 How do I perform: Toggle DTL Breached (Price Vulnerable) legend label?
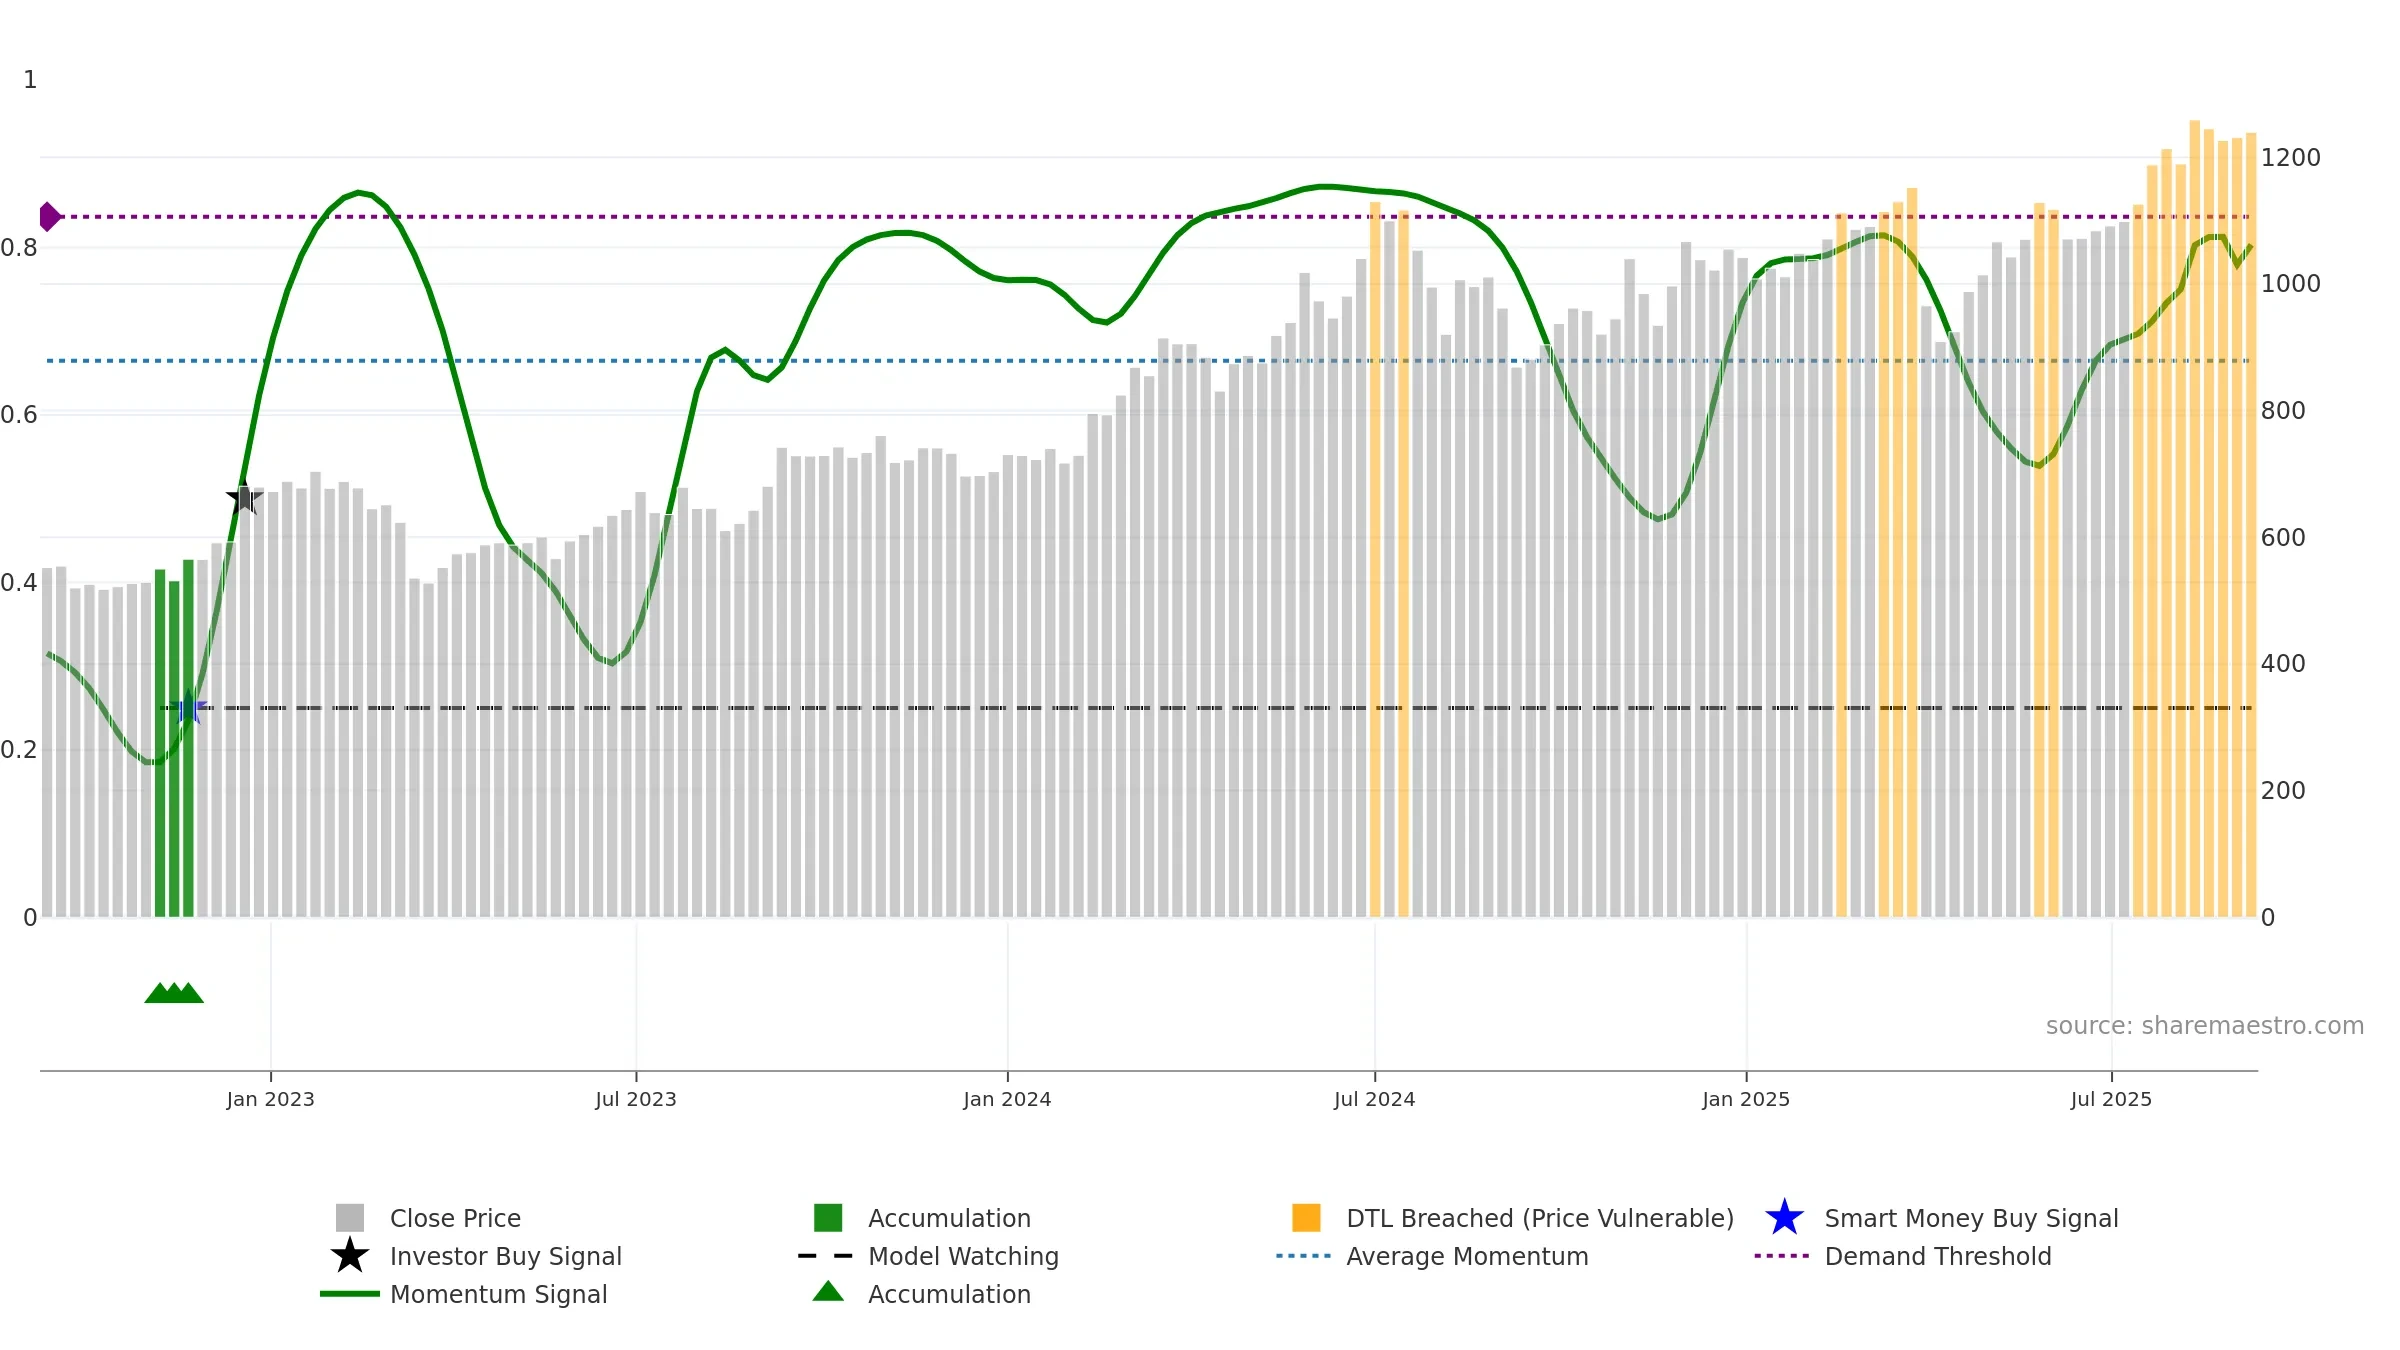tap(1540, 1218)
